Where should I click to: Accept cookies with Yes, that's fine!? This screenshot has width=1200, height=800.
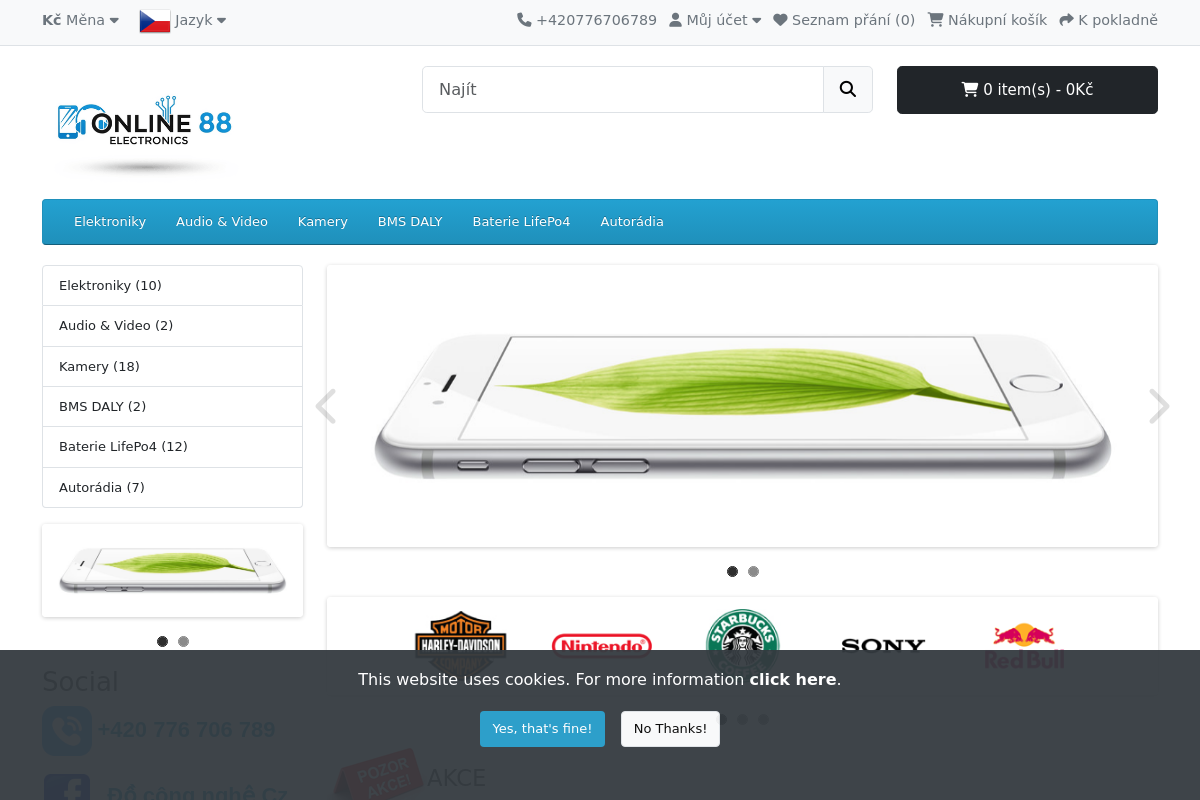(x=542, y=729)
